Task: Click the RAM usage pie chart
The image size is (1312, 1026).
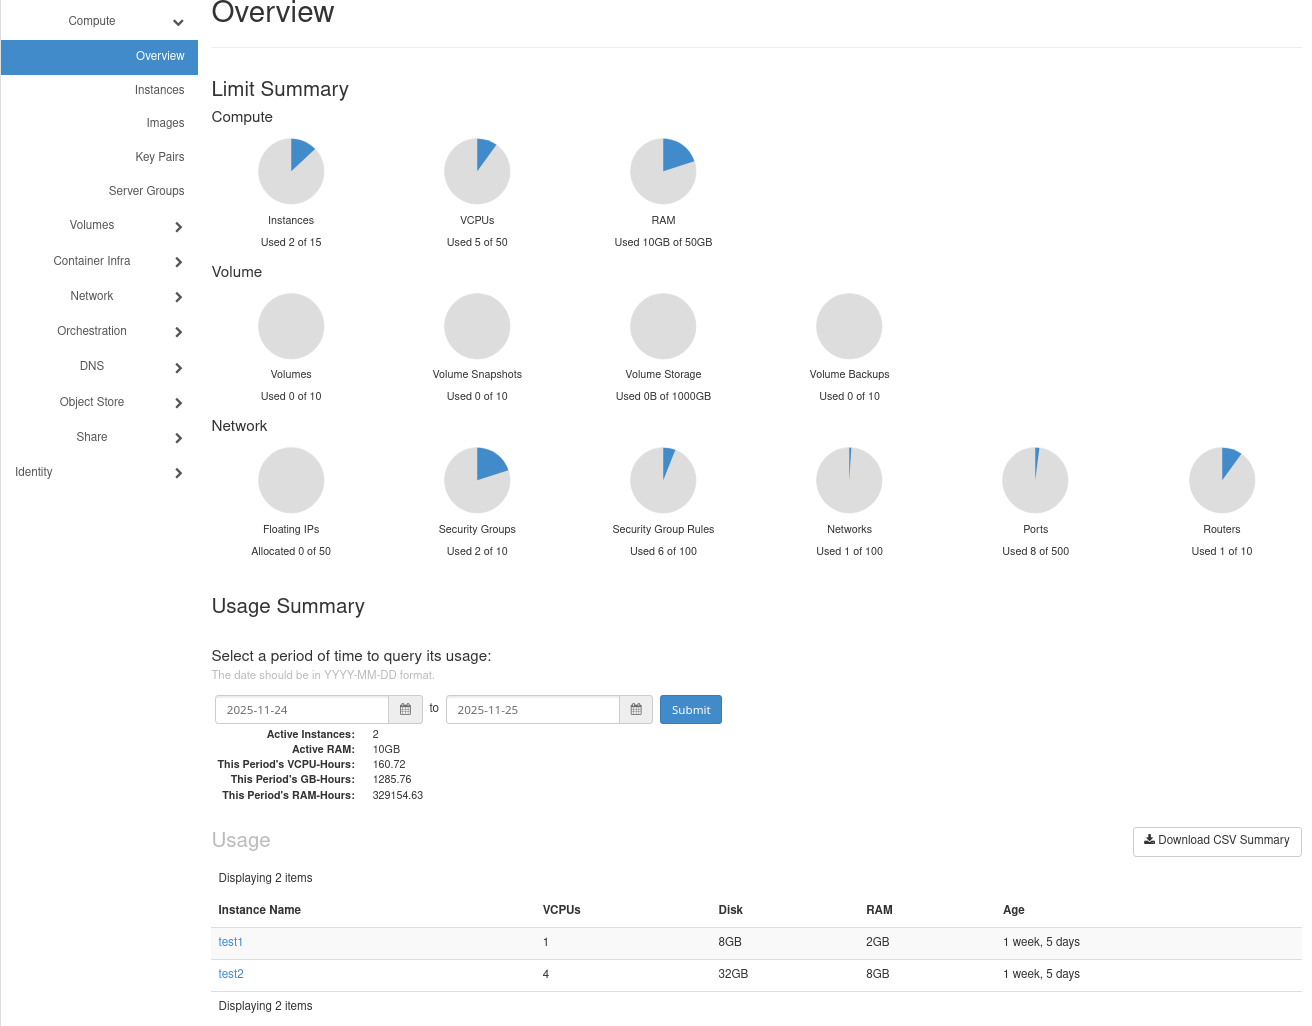Action: (663, 172)
